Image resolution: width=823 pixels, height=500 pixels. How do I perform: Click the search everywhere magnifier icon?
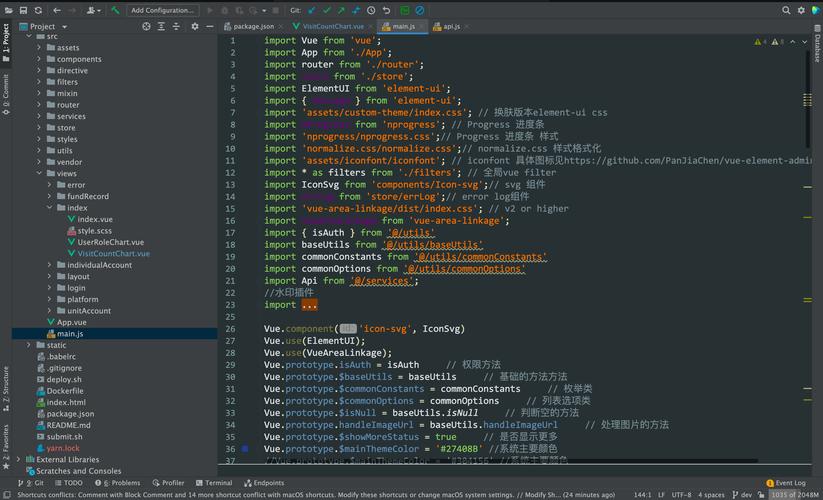tap(786, 10)
